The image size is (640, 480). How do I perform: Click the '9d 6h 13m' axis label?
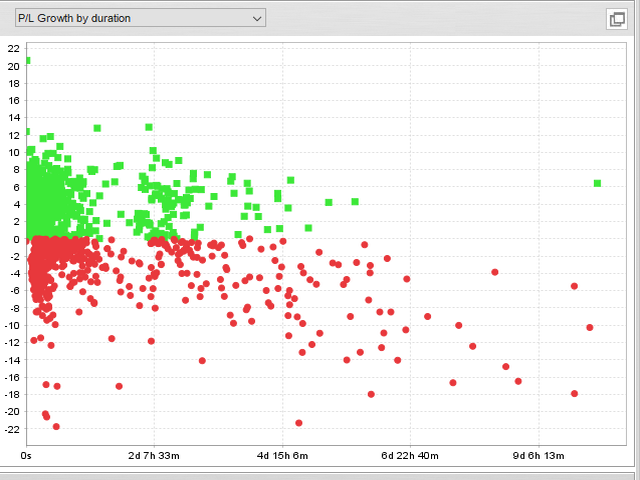[x=538, y=456]
